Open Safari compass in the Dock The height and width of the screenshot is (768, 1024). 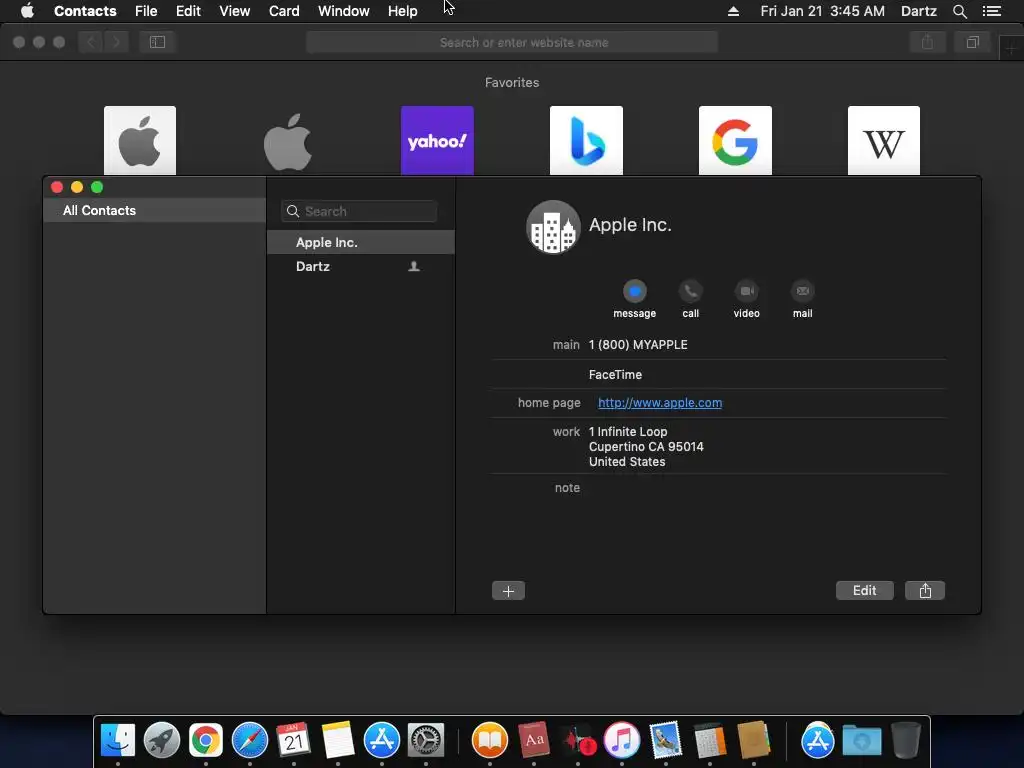coord(249,740)
